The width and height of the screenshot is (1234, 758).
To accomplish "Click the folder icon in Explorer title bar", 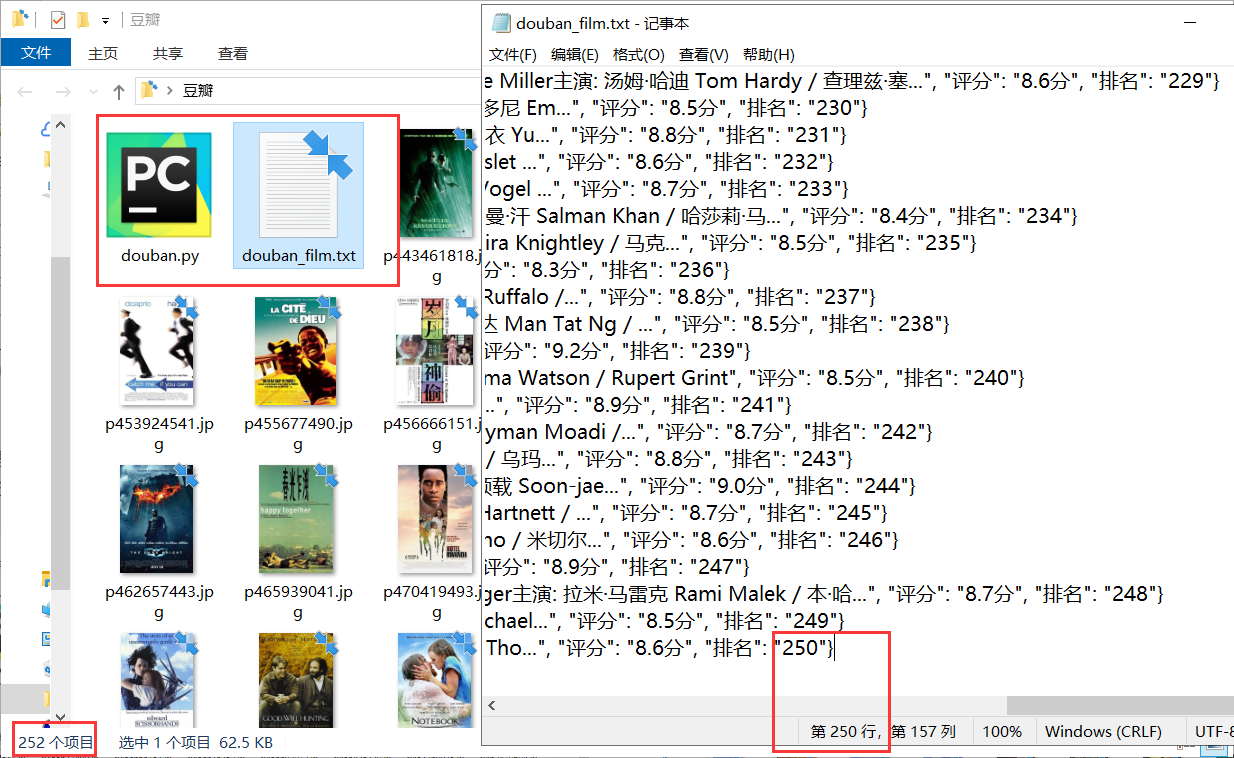I will coord(19,19).
